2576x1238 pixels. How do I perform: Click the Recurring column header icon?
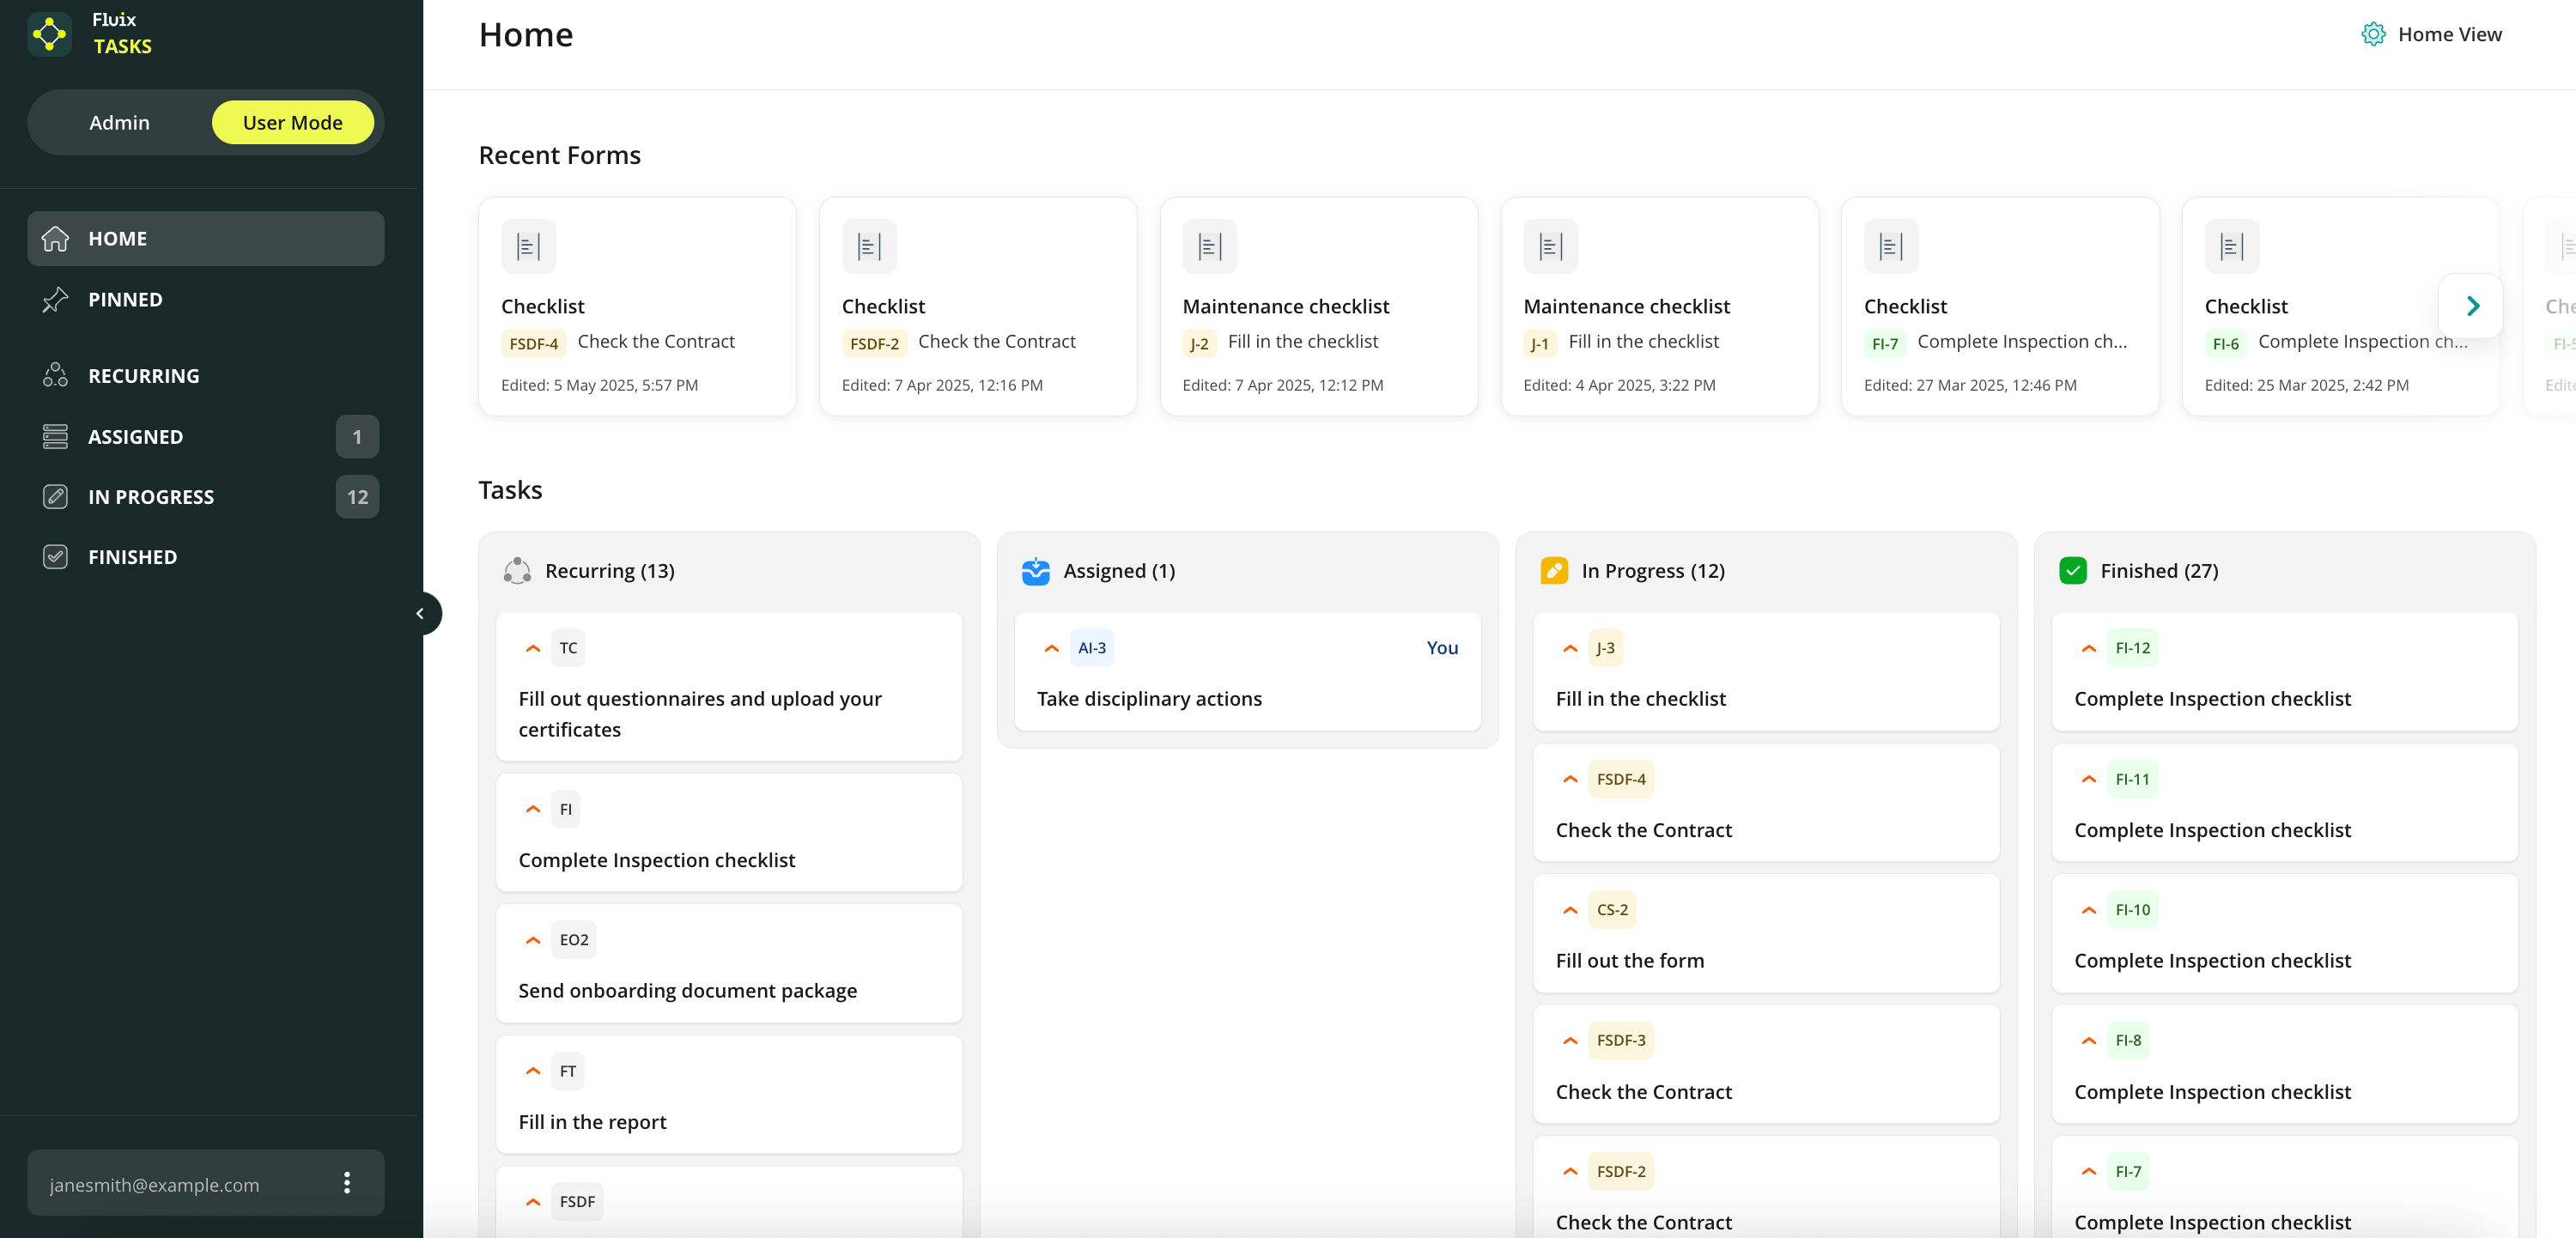[x=517, y=570]
